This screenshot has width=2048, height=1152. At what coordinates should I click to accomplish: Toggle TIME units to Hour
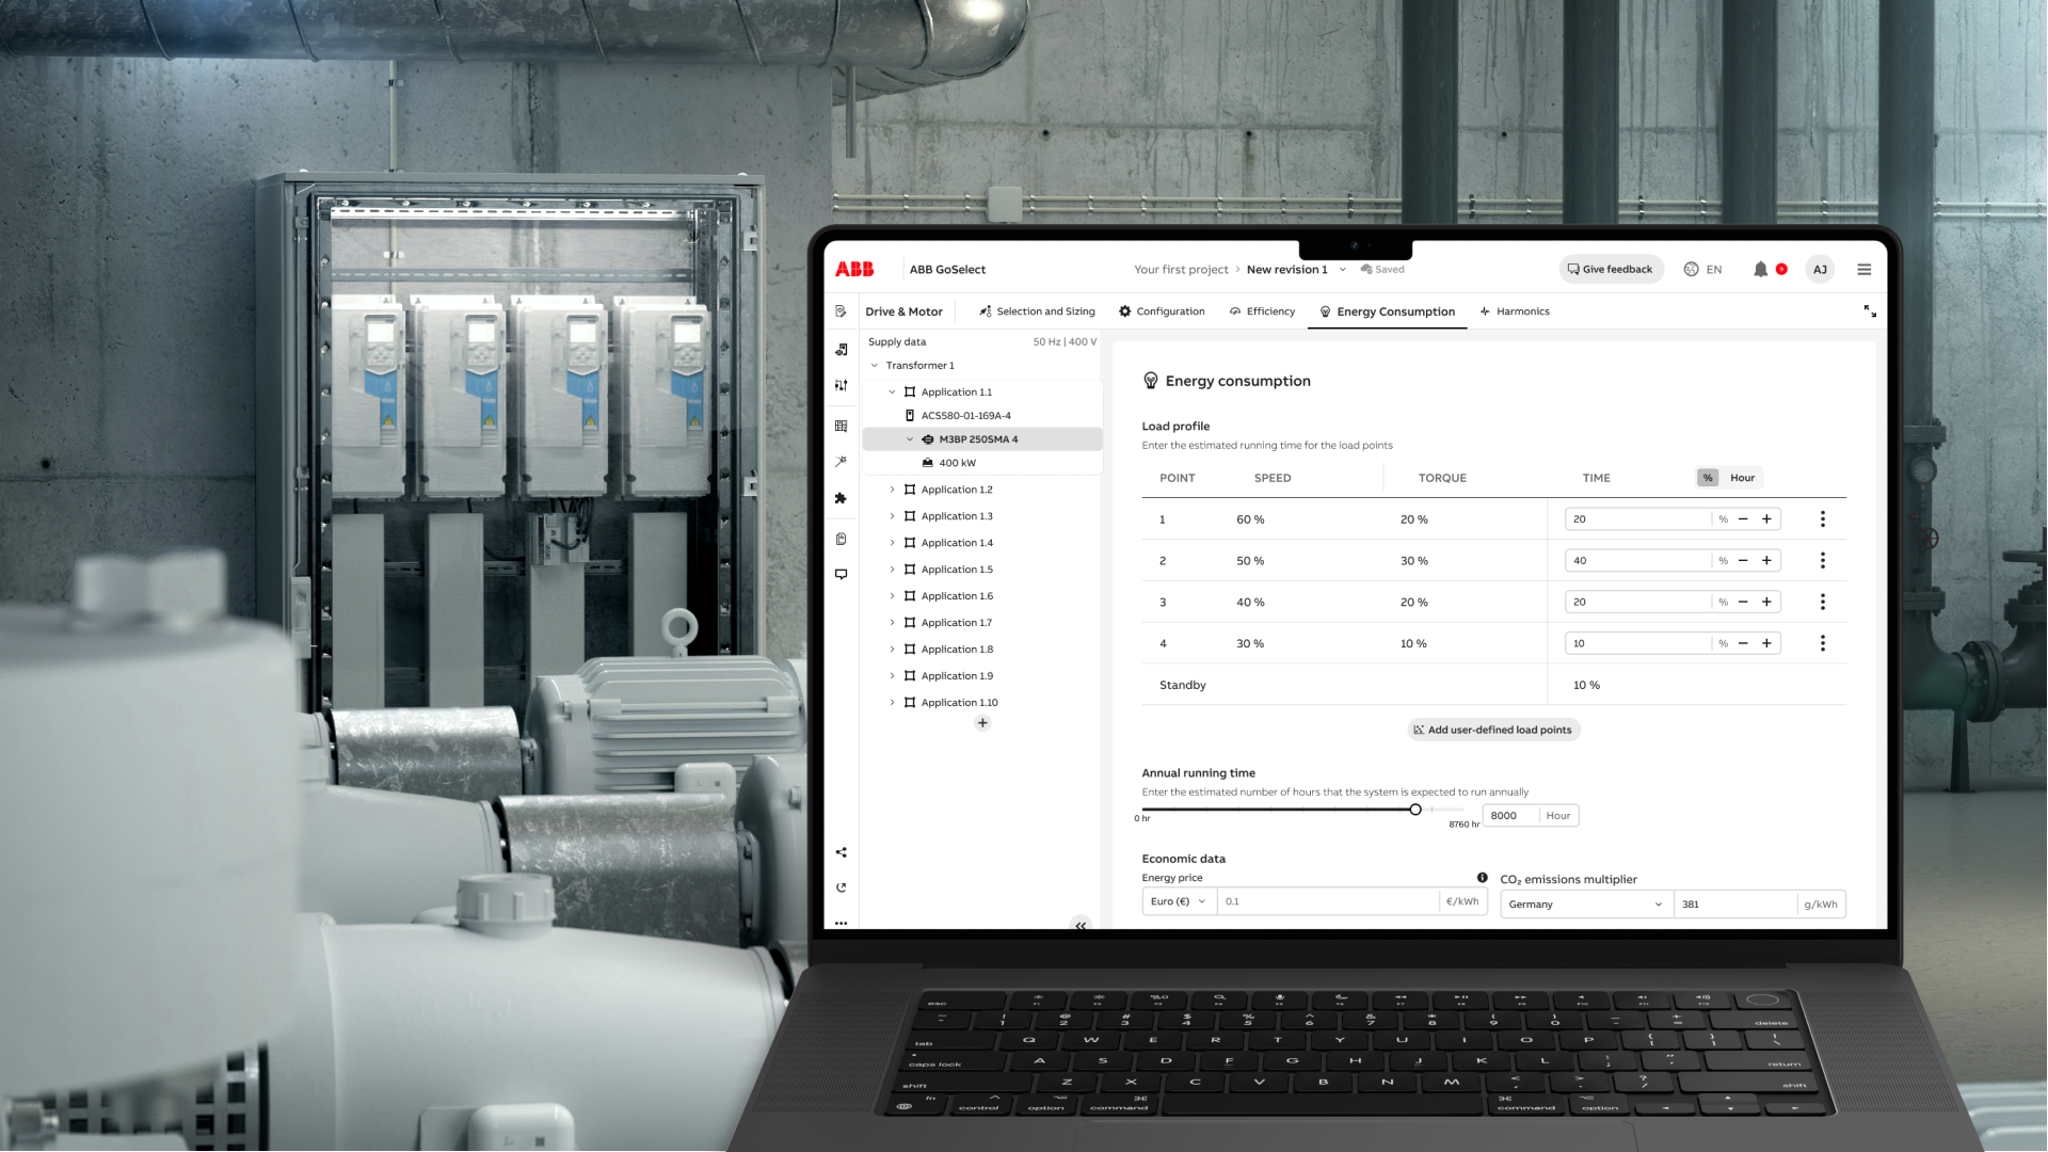tap(1742, 477)
